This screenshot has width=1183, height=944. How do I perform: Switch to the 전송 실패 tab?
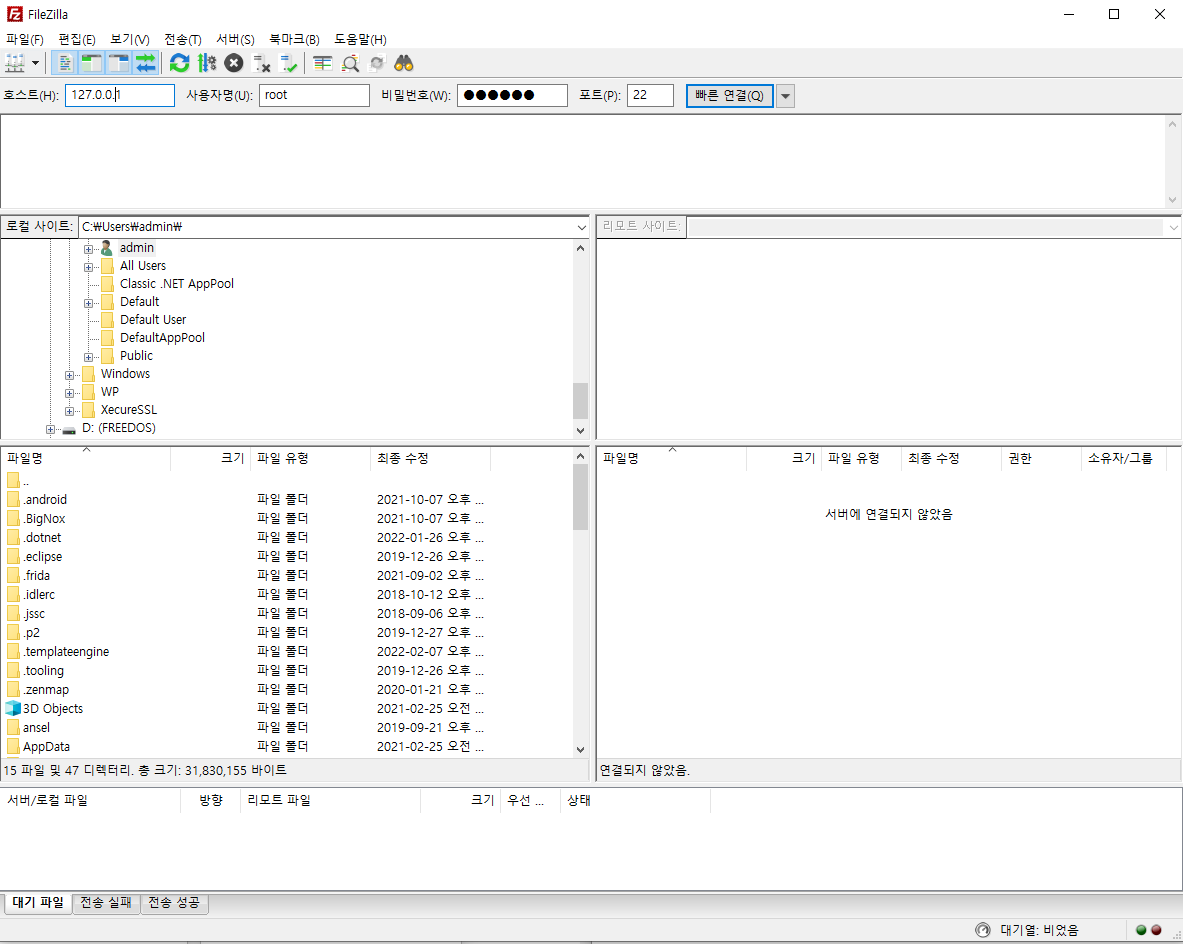point(106,902)
